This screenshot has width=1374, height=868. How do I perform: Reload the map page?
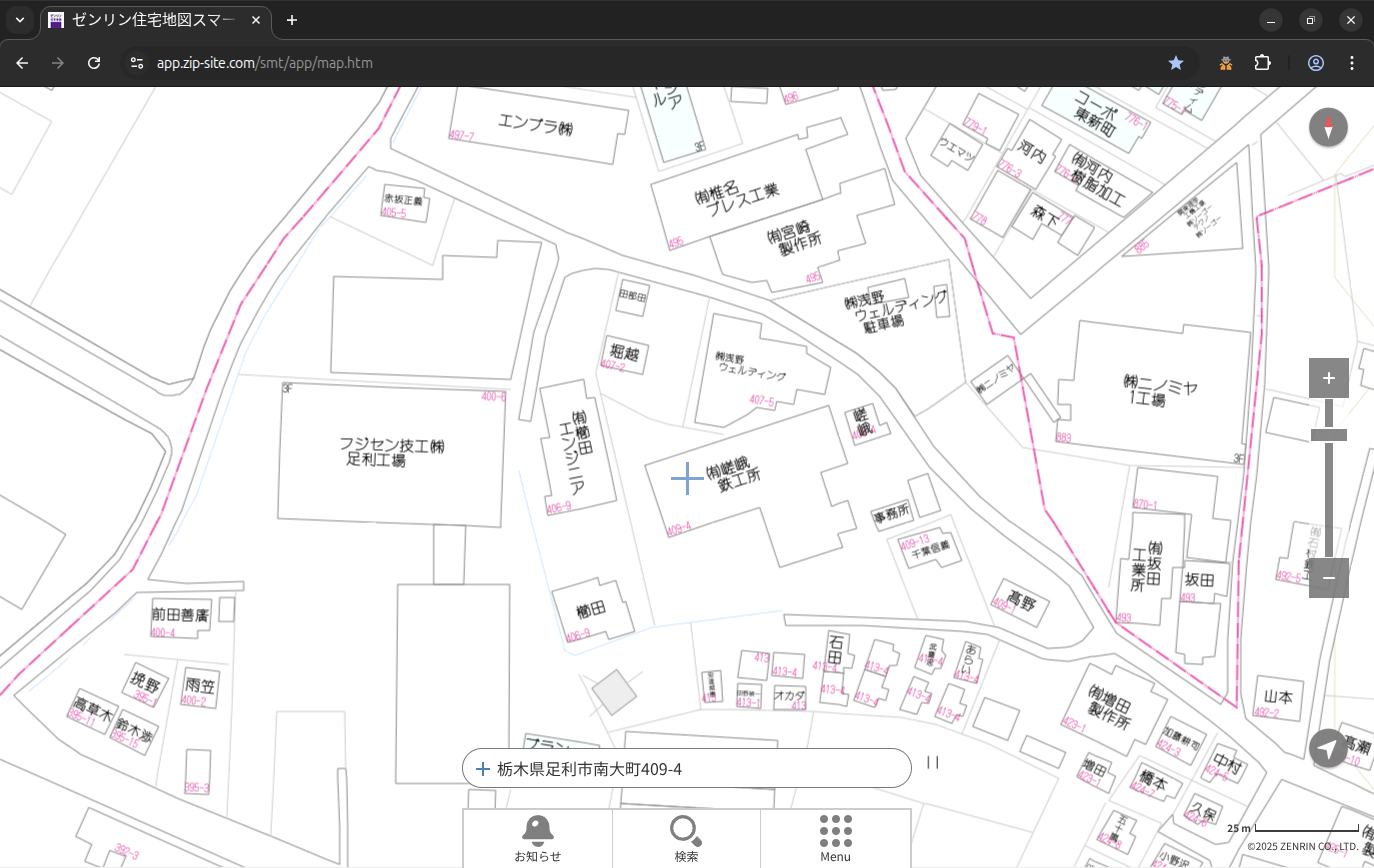[94, 63]
